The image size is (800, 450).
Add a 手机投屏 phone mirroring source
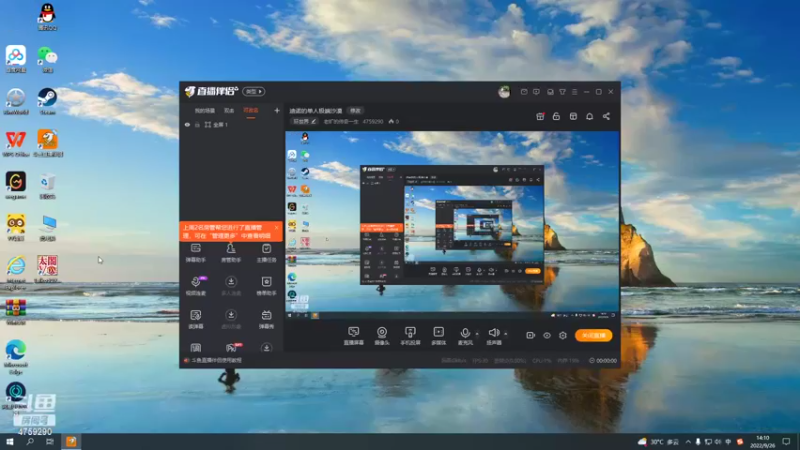[410, 336]
